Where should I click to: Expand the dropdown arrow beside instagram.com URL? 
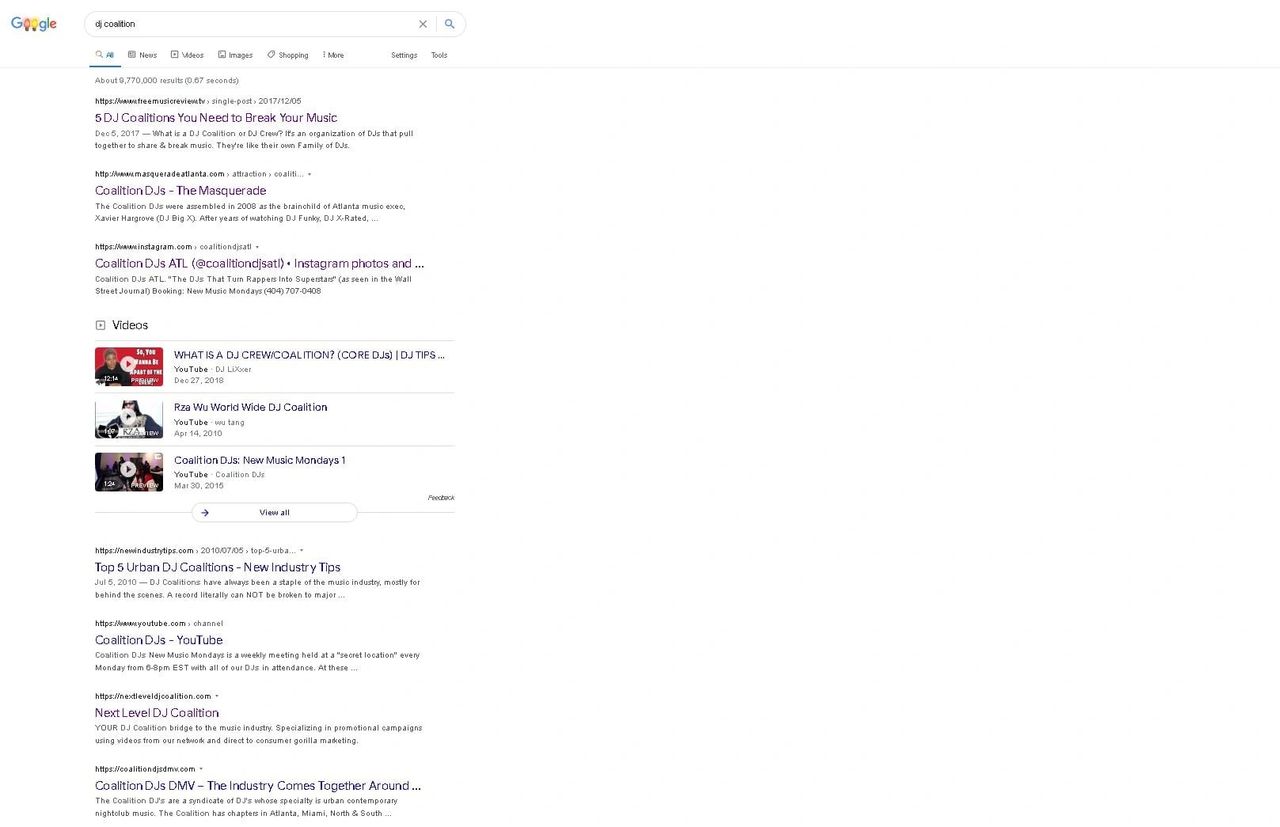click(x=257, y=246)
